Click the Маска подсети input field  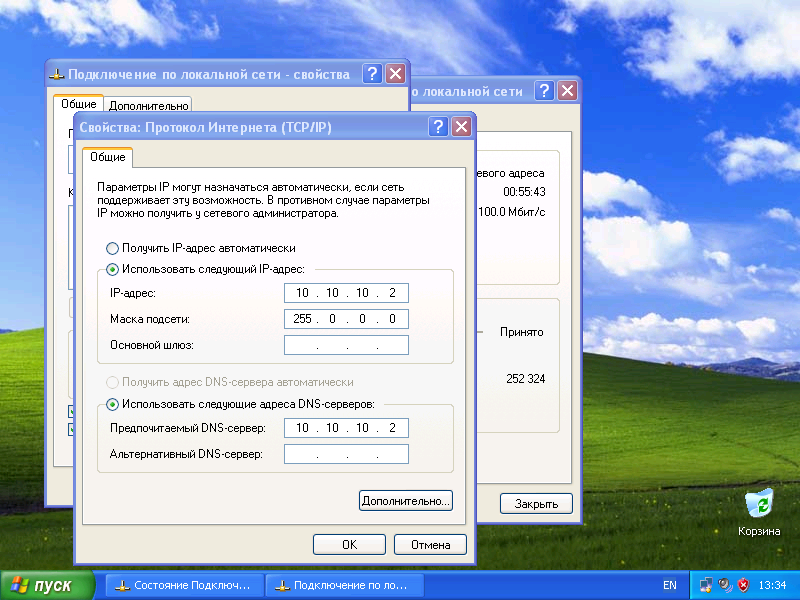pyautogui.click(x=346, y=319)
